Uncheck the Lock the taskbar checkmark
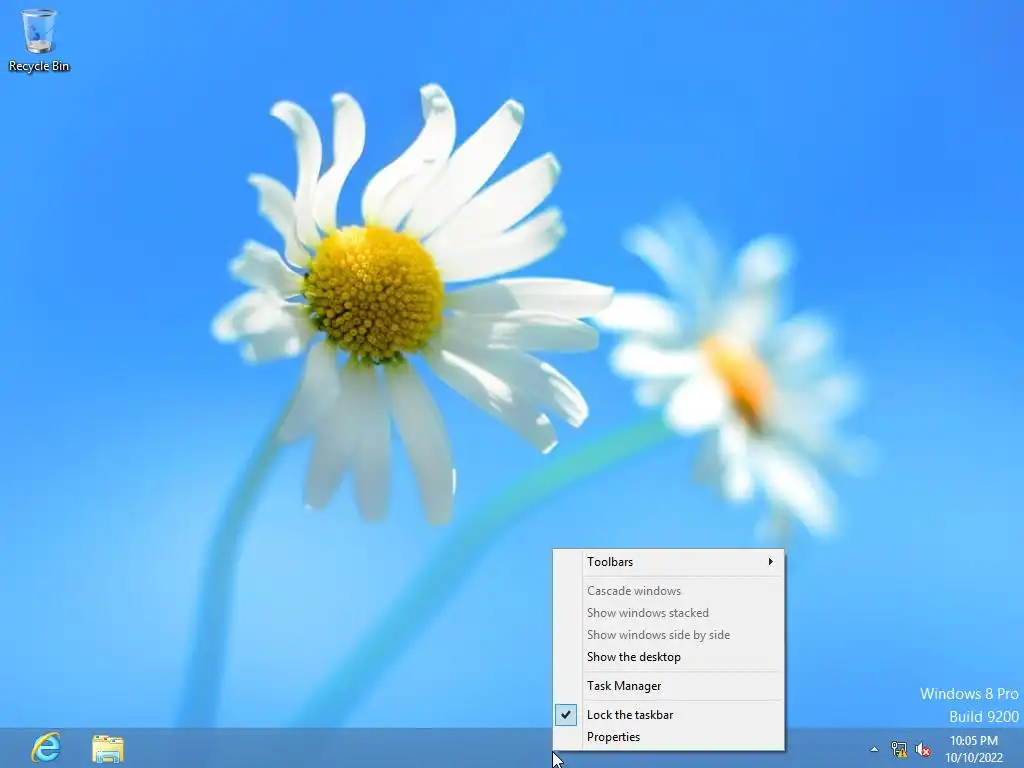Screen dimensions: 1024x768 pyautogui.click(x=566, y=714)
